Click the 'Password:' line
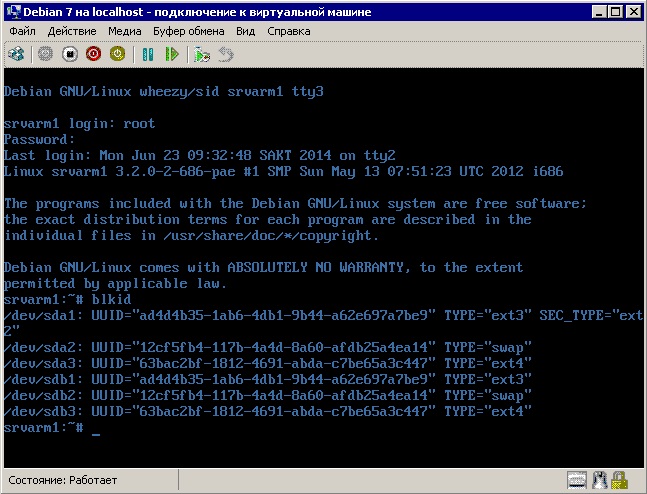This screenshot has height=494, width=647. click(x=40, y=139)
